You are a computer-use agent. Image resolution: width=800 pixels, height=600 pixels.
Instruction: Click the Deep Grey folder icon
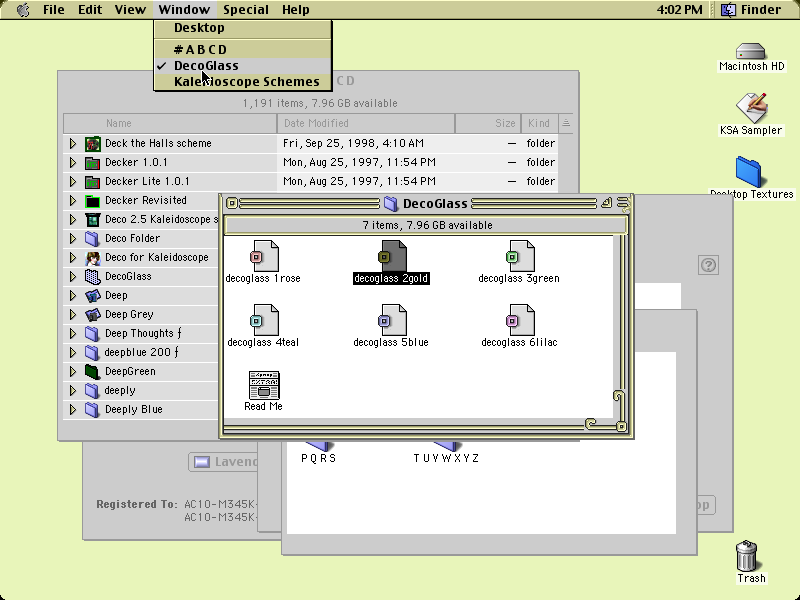tap(92, 315)
